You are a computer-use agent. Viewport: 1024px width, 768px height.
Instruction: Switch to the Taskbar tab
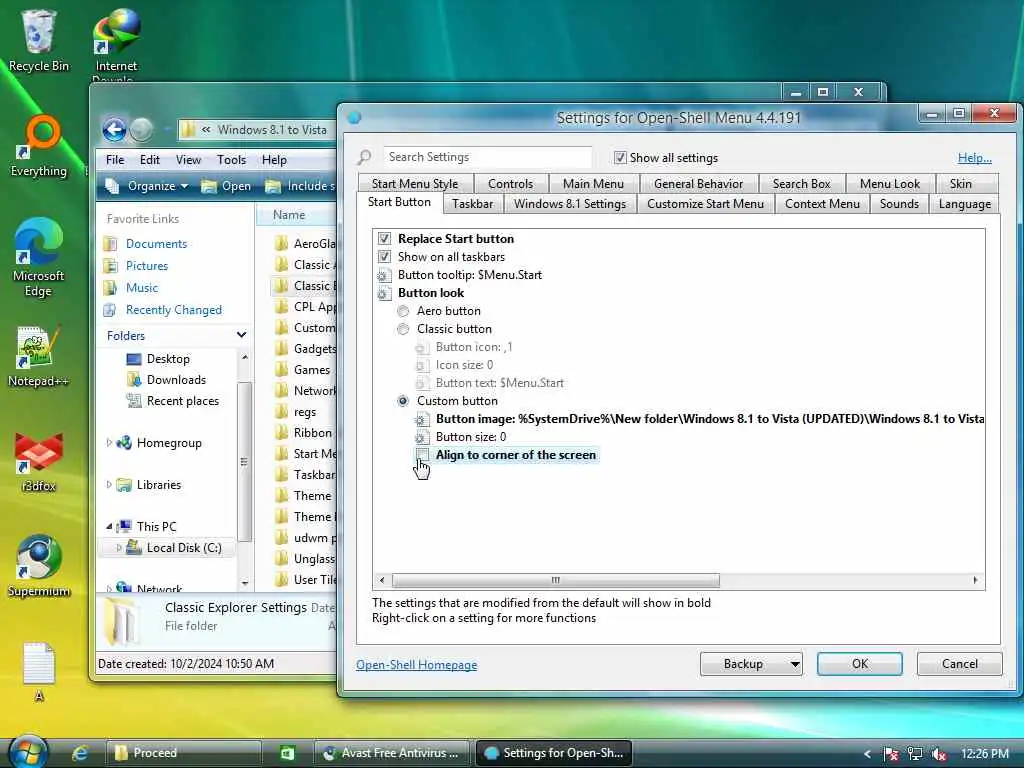point(473,204)
